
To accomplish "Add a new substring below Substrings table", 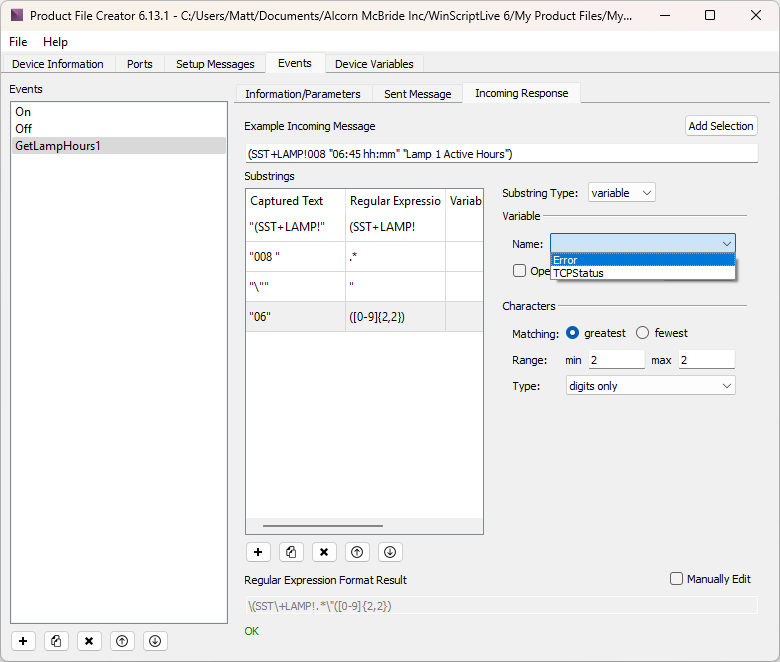I will (x=258, y=552).
